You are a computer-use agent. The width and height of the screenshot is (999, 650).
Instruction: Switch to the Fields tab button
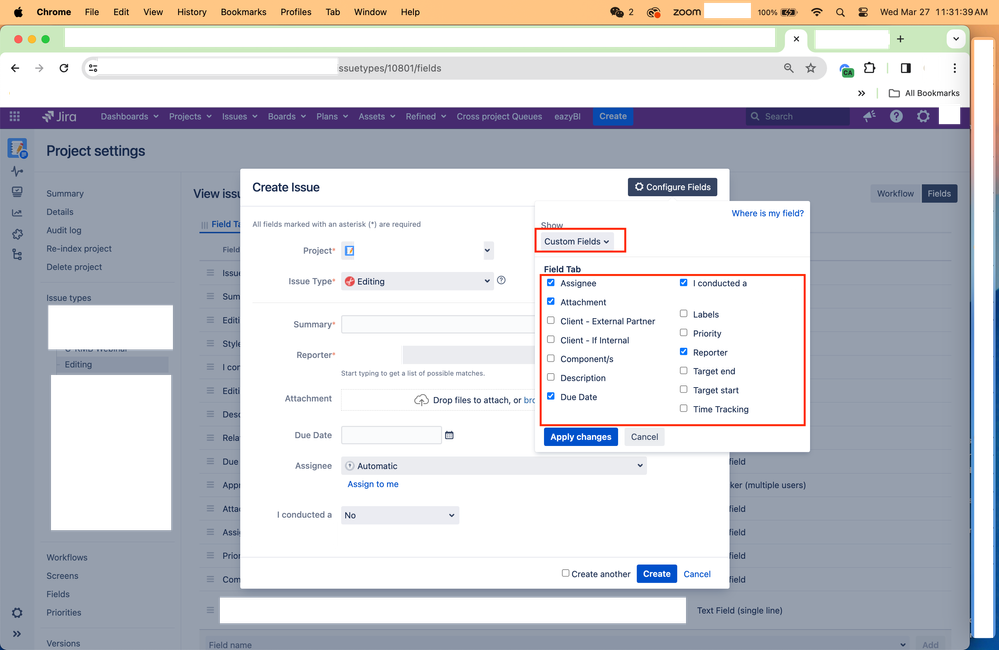939,194
